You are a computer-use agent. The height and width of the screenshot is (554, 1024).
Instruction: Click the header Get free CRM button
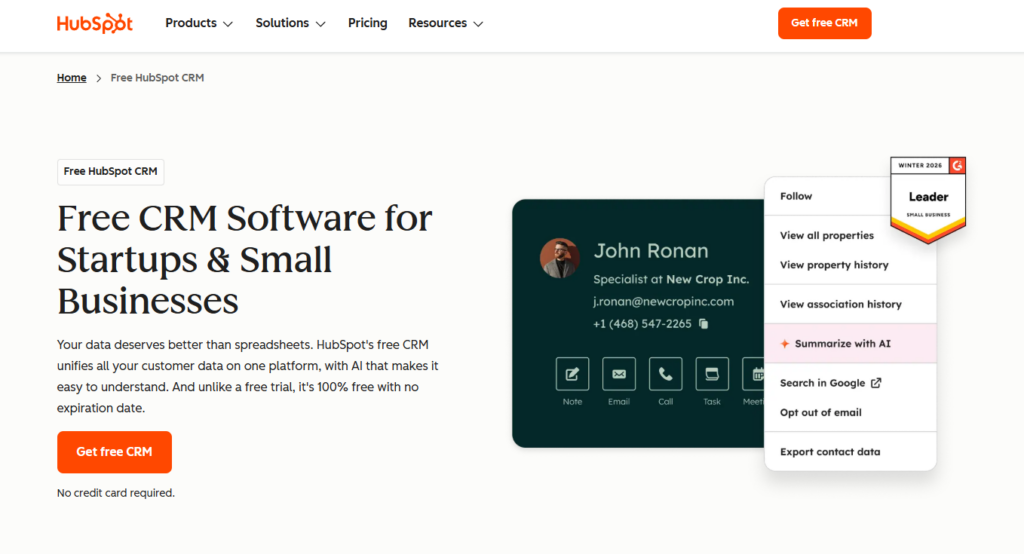(x=824, y=24)
